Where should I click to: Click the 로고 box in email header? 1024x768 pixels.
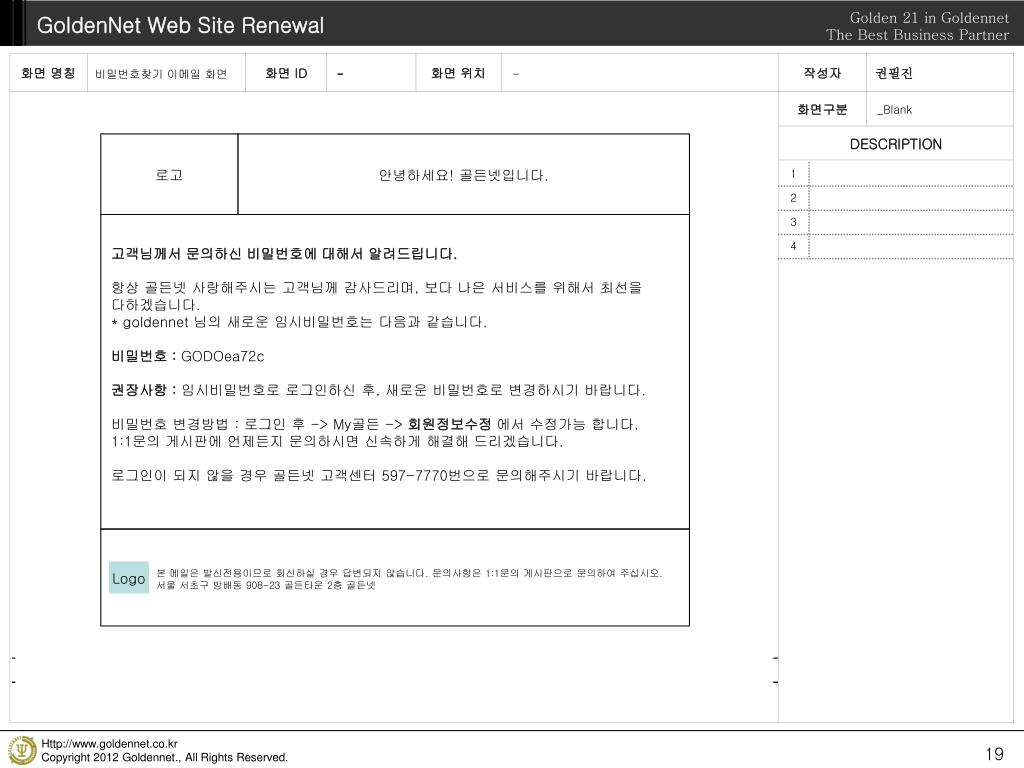click(x=169, y=174)
